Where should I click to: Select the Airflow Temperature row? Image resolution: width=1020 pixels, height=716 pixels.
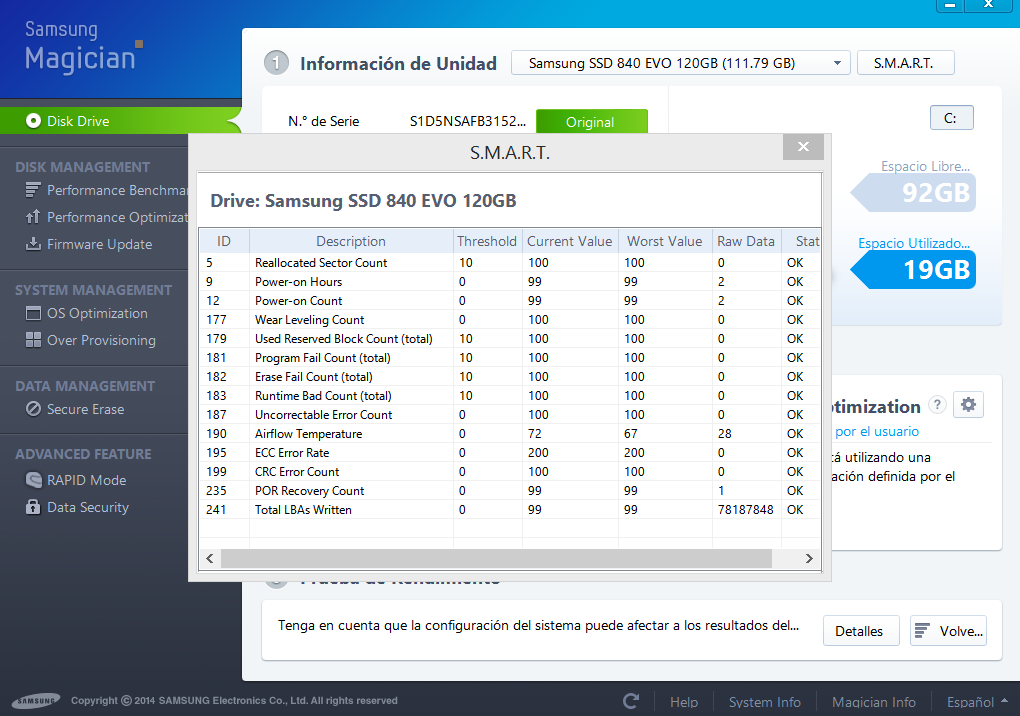click(x=509, y=433)
